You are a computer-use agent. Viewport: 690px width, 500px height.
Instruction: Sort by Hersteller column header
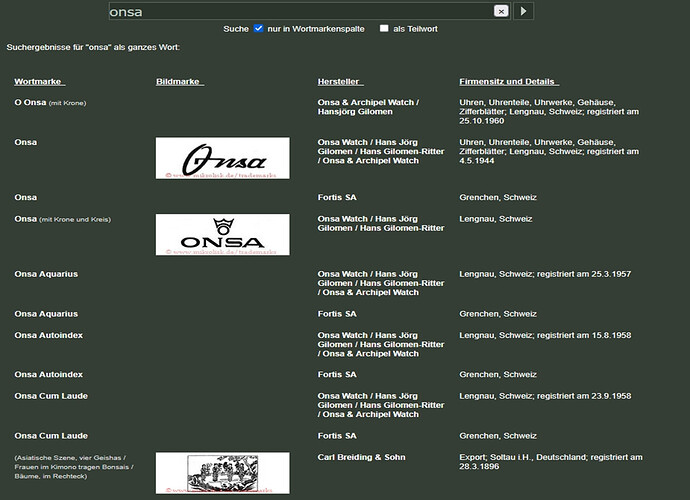(340, 80)
